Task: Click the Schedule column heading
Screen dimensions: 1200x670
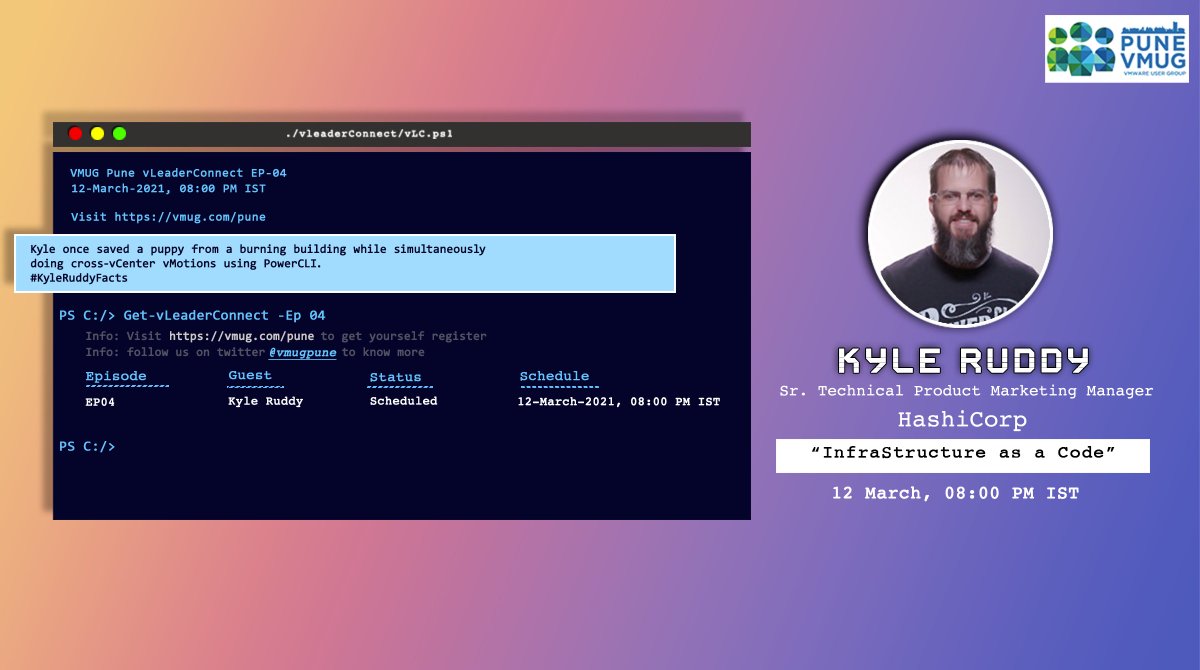Action: pyautogui.click(x=556, y=376)
